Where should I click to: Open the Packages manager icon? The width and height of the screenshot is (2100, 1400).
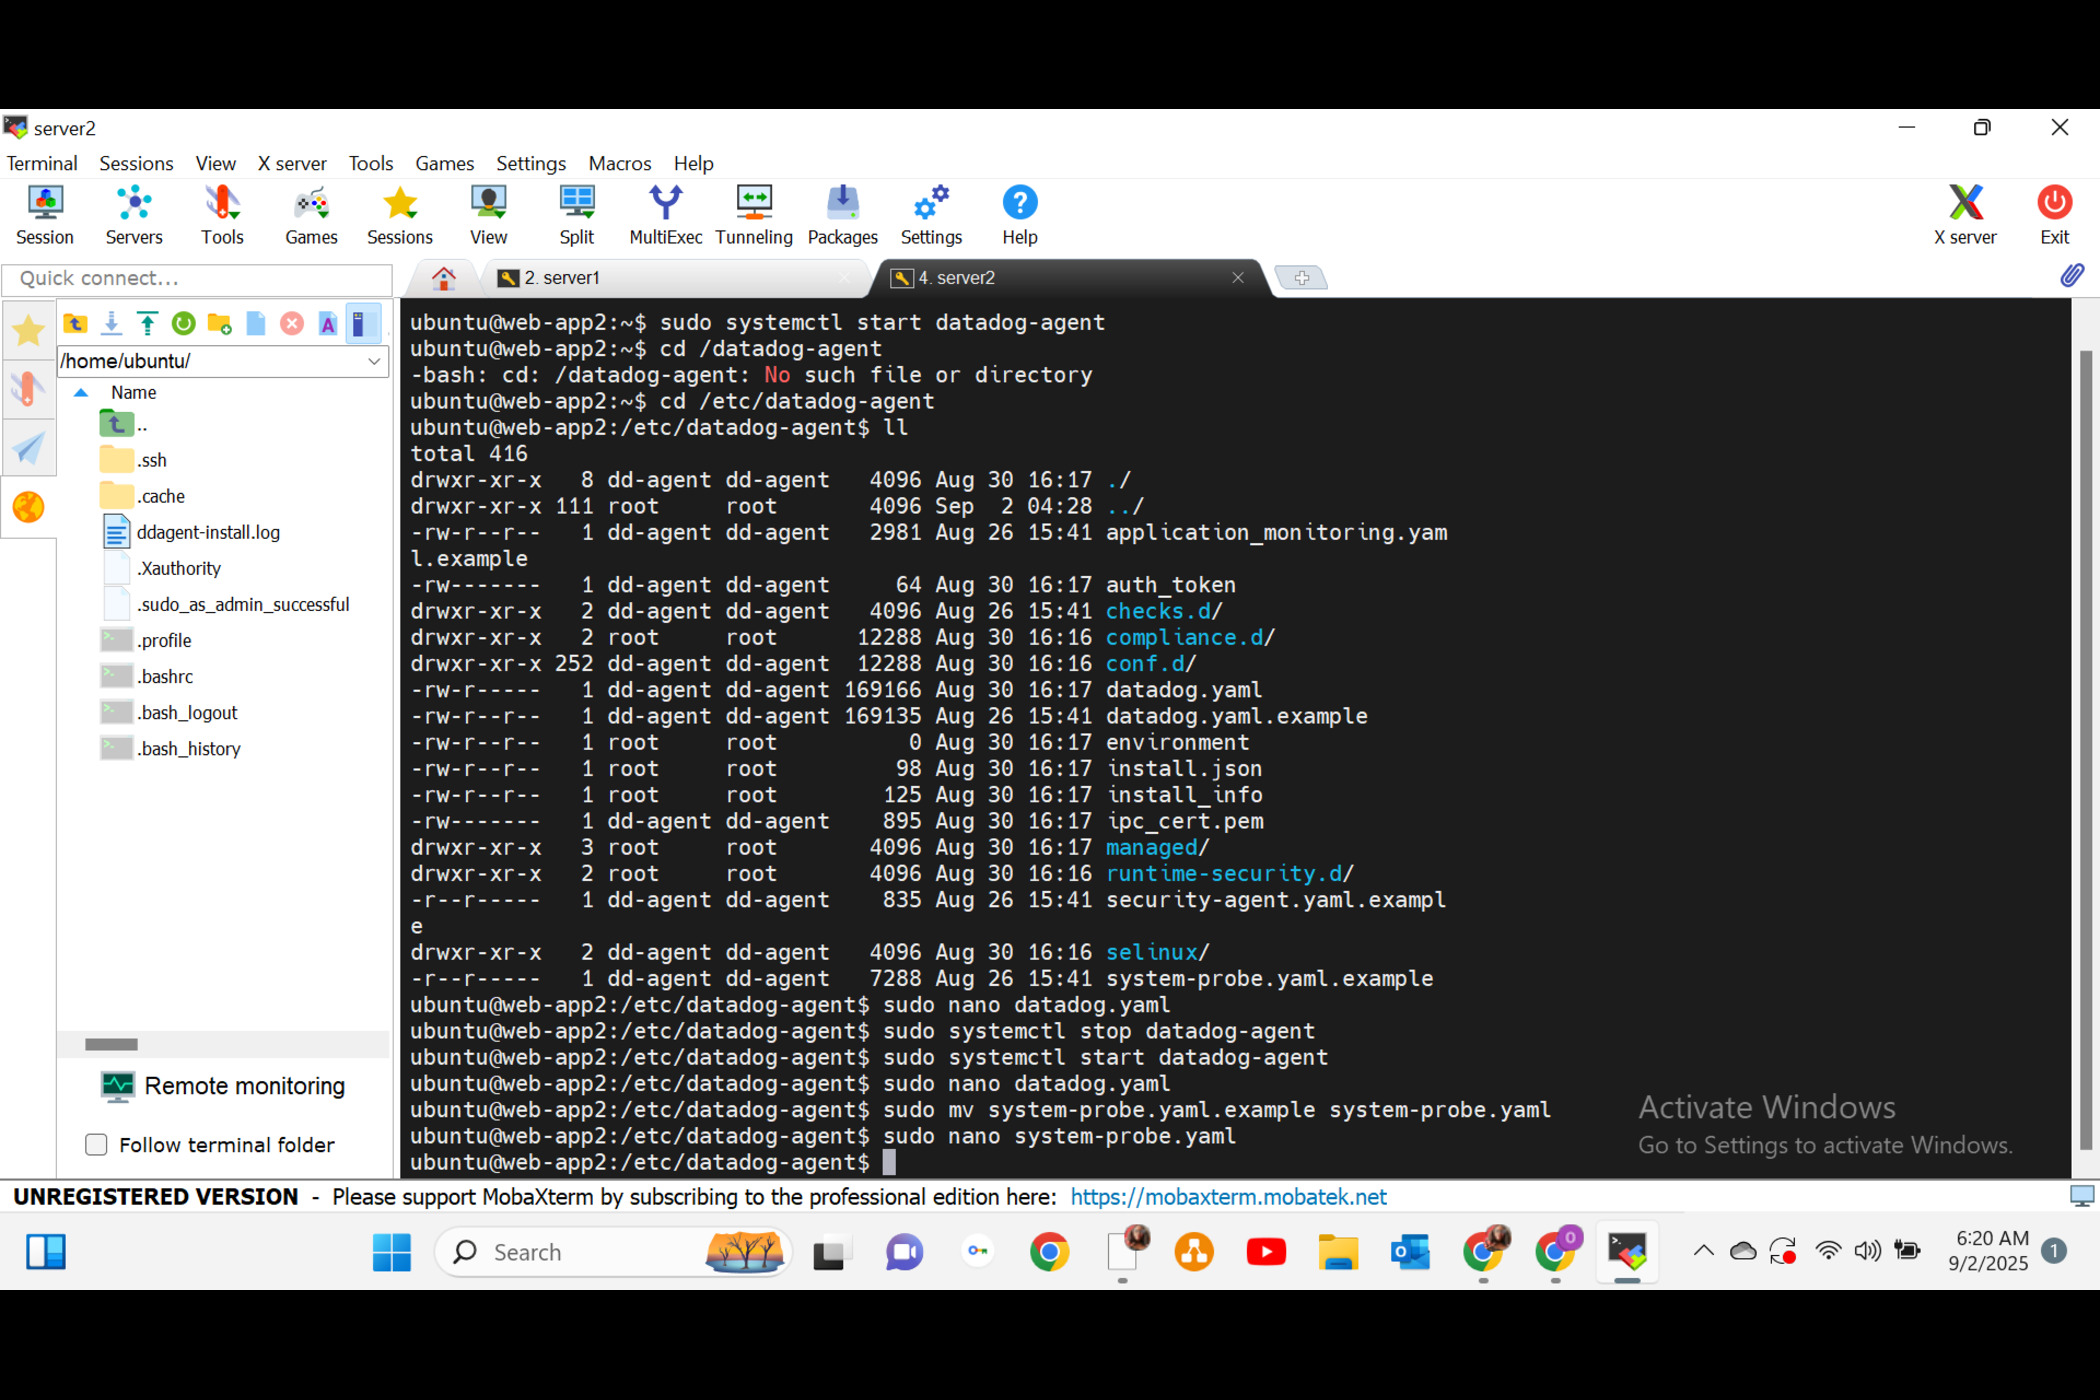842,215
